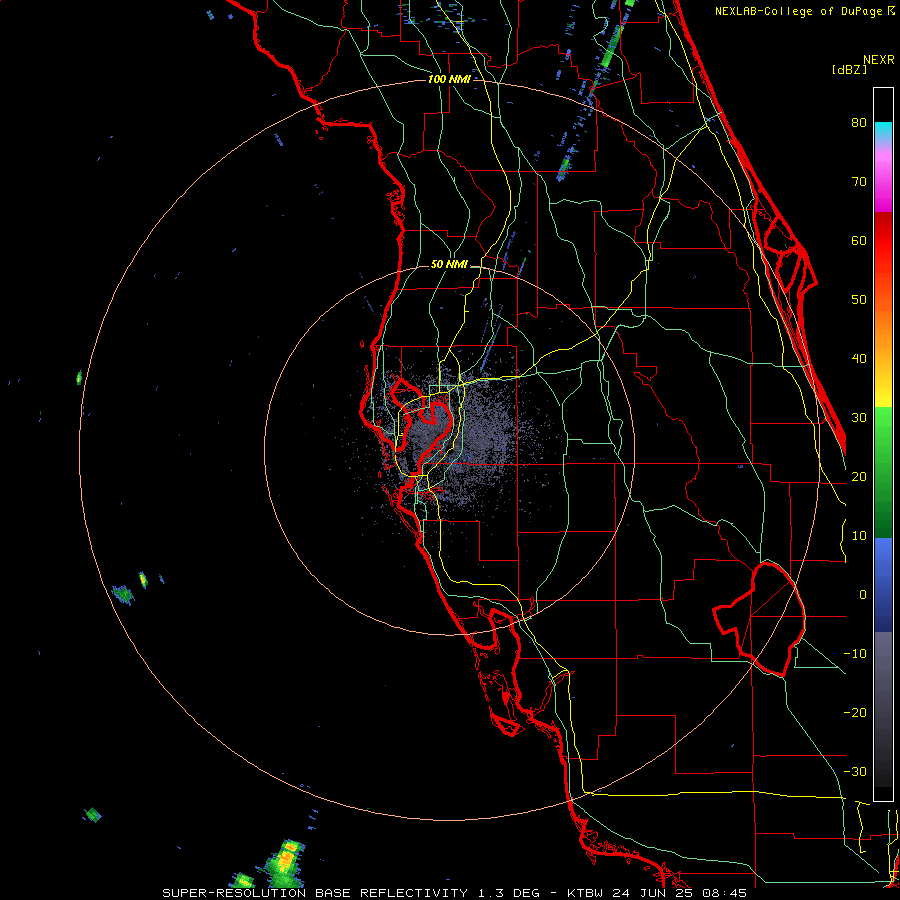Screen dimensions: 900x900
Task: Pick the green segment of the color bar
Action: coord(883,472)
